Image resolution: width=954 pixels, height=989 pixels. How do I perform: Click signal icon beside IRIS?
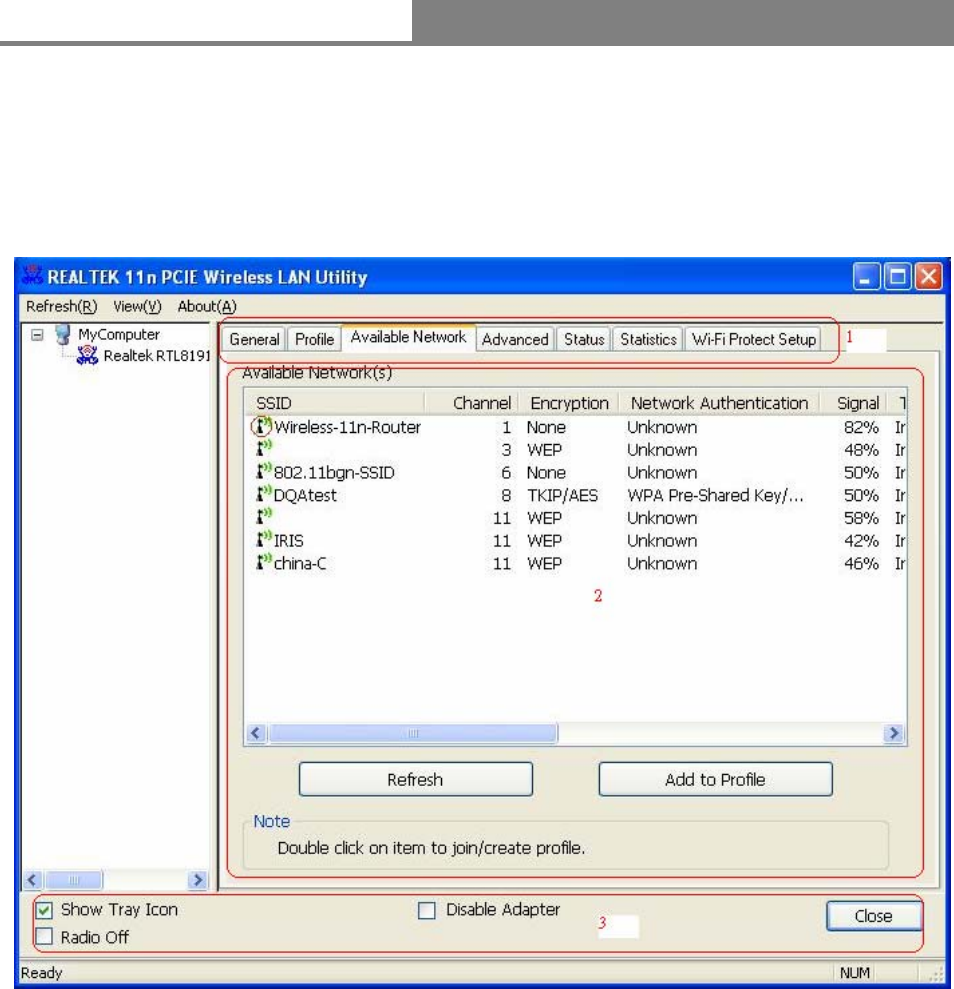(x=264, y=540)
